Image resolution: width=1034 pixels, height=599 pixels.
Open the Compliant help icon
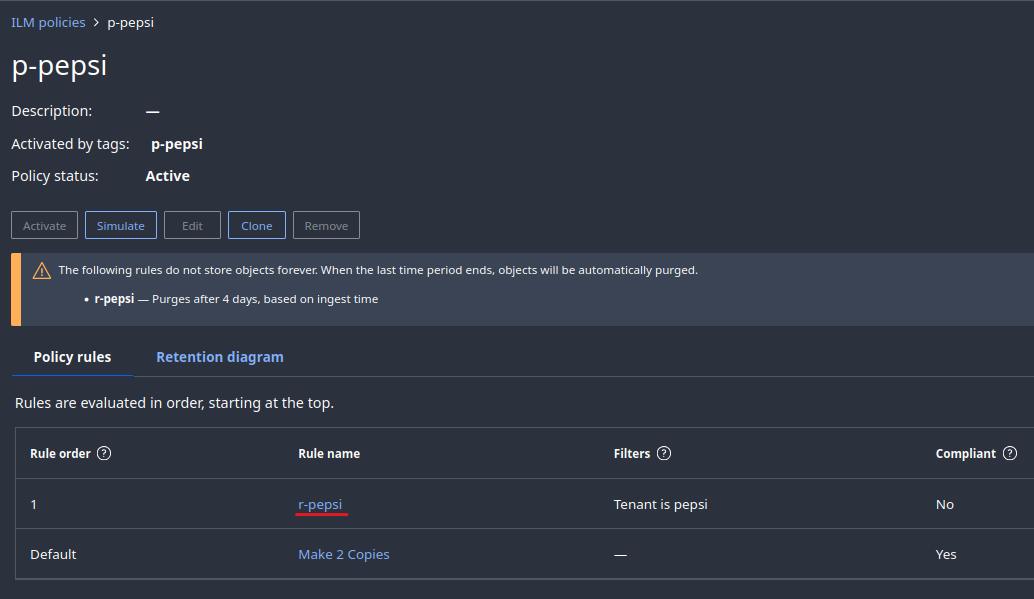[1010, 453]
